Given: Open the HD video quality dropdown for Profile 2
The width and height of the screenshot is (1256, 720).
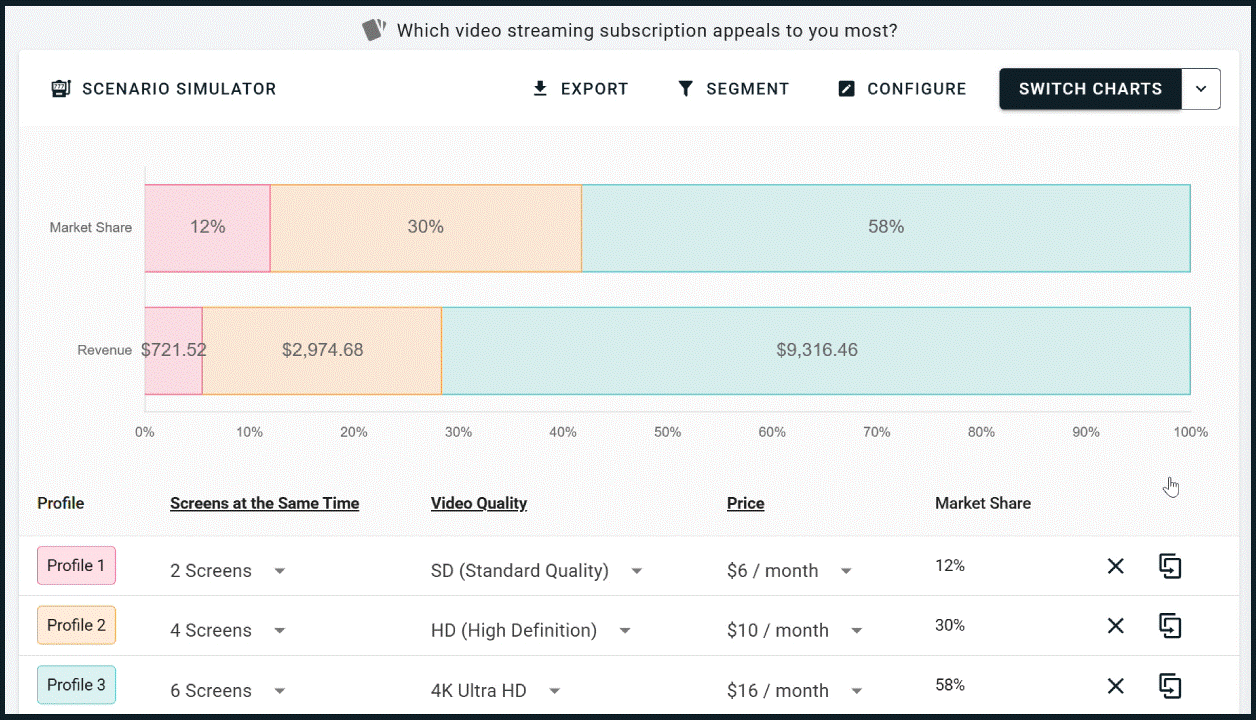Looking at the screenshot, I should tap(624, 630).
